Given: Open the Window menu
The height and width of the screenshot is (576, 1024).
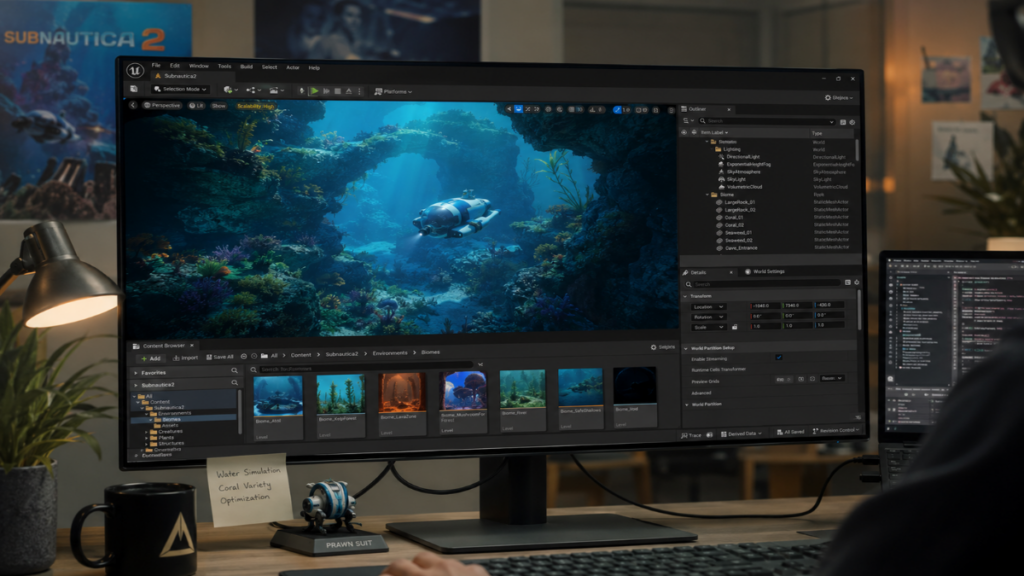Looking at the screenshot, I should pos(199,66).
